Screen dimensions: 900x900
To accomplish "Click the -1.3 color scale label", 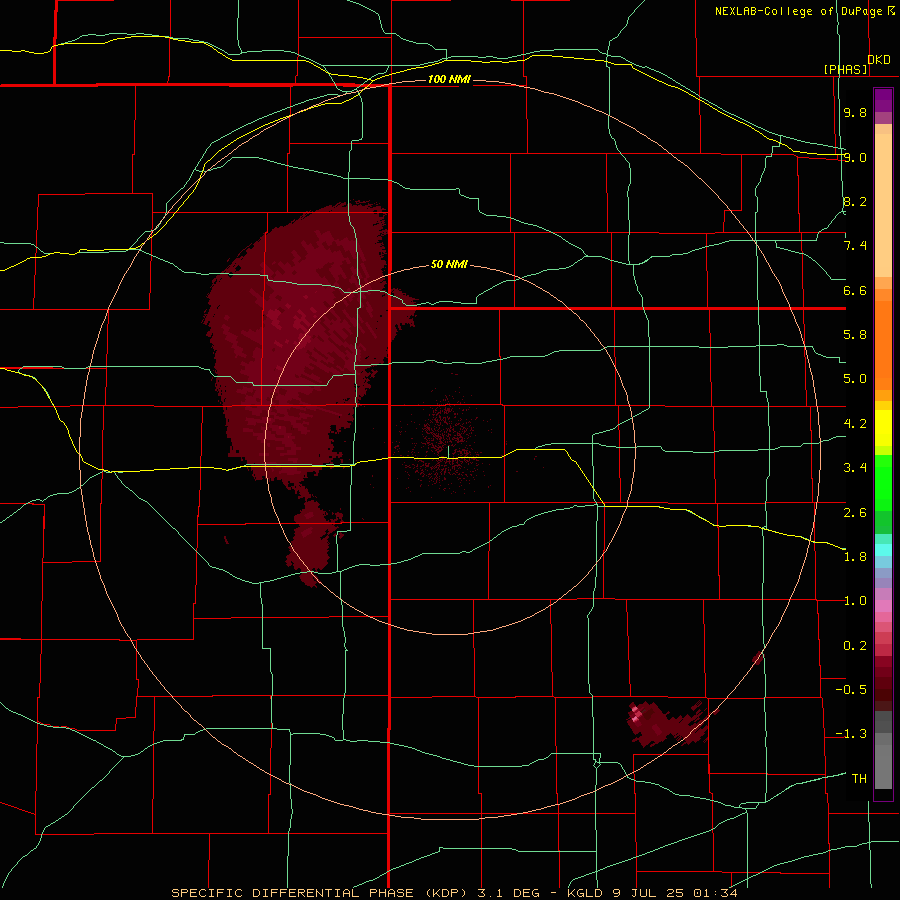I will coord(851,734).
